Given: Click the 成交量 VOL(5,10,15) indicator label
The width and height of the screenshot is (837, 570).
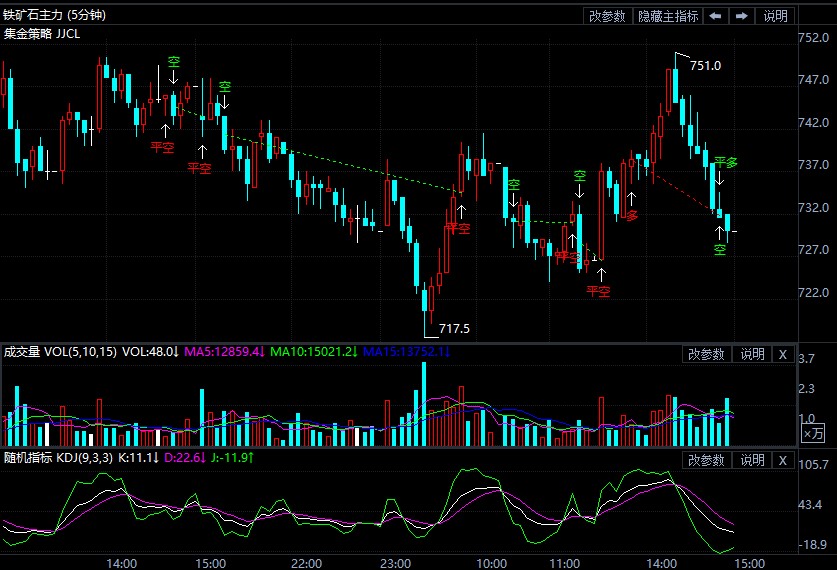Looking at the screenshot, I should pyautogui.click(x=60, y=352).
